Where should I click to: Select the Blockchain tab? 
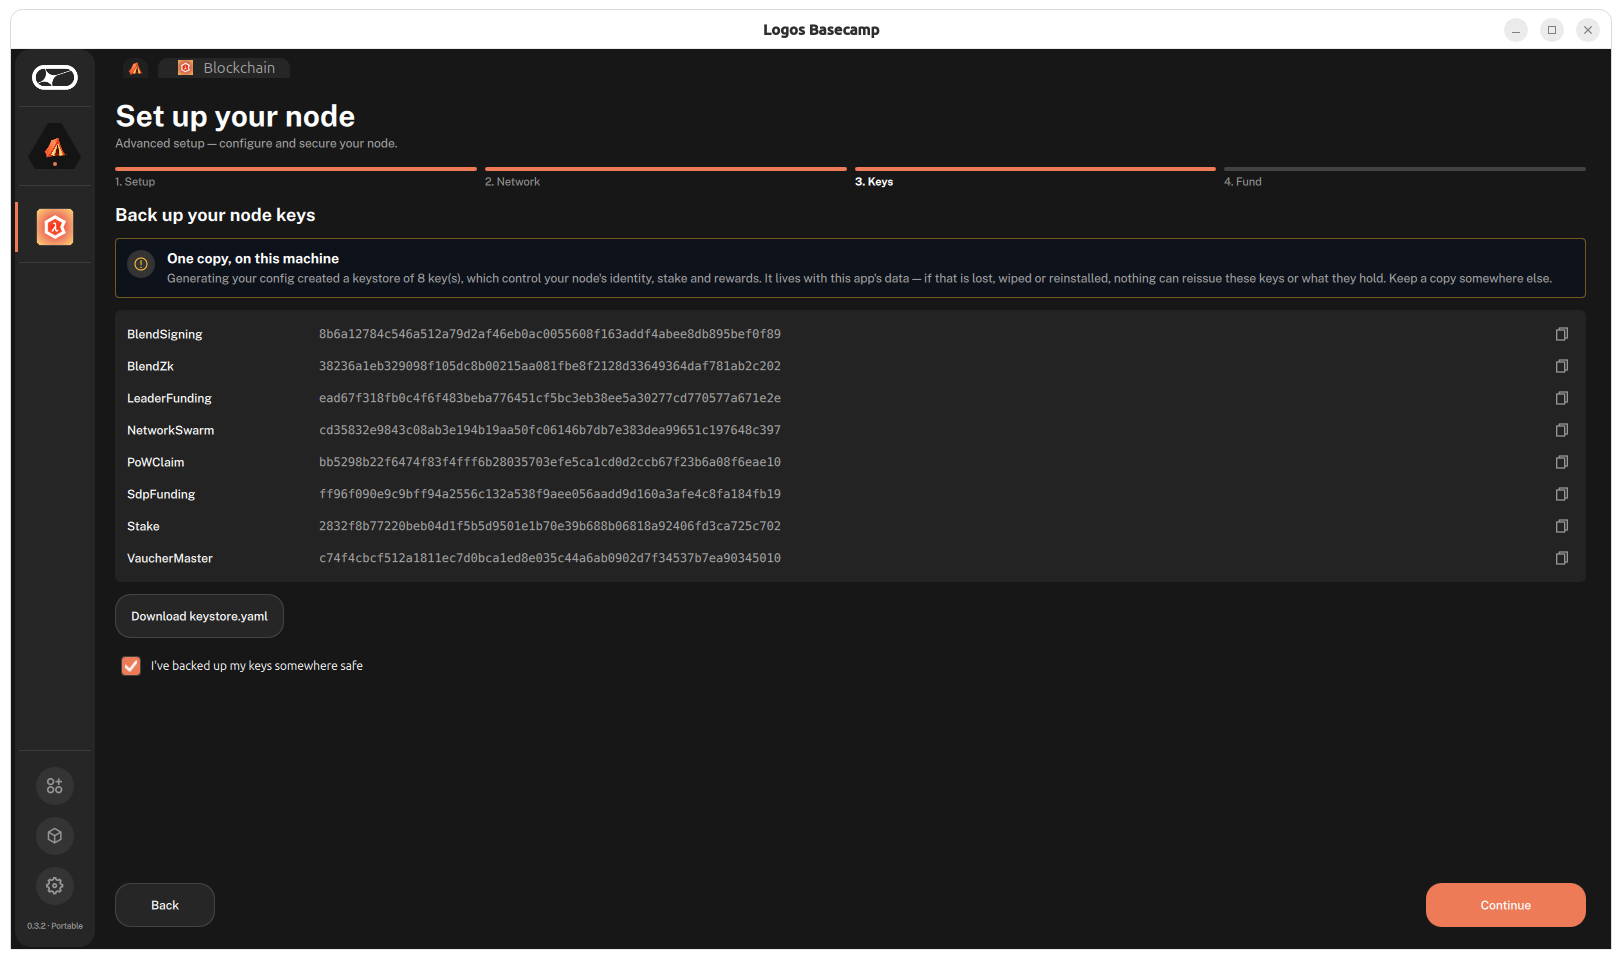tap(226, 68)
